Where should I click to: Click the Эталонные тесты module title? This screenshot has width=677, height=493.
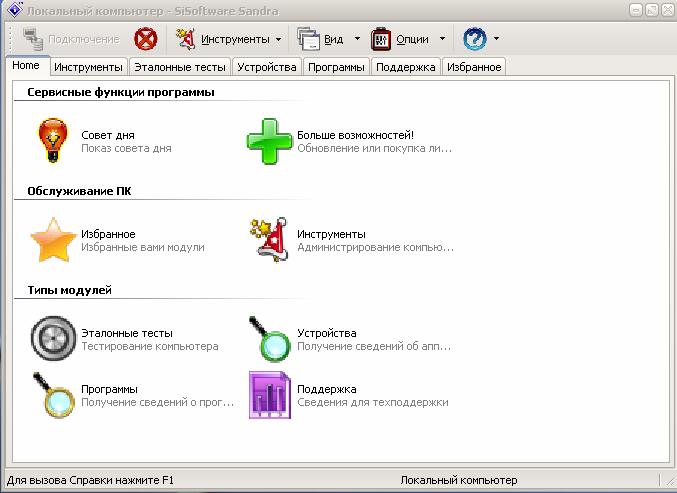click(x=127, y=333)
